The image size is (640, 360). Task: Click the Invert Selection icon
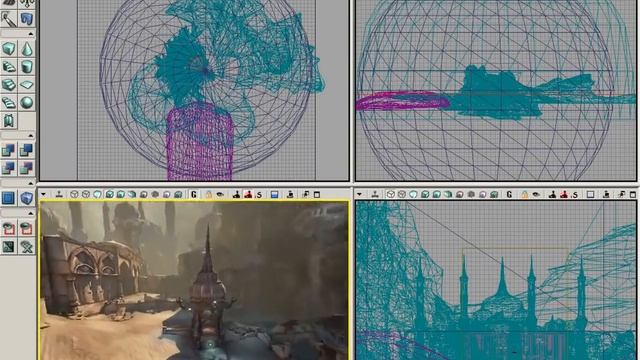(9, 246)
